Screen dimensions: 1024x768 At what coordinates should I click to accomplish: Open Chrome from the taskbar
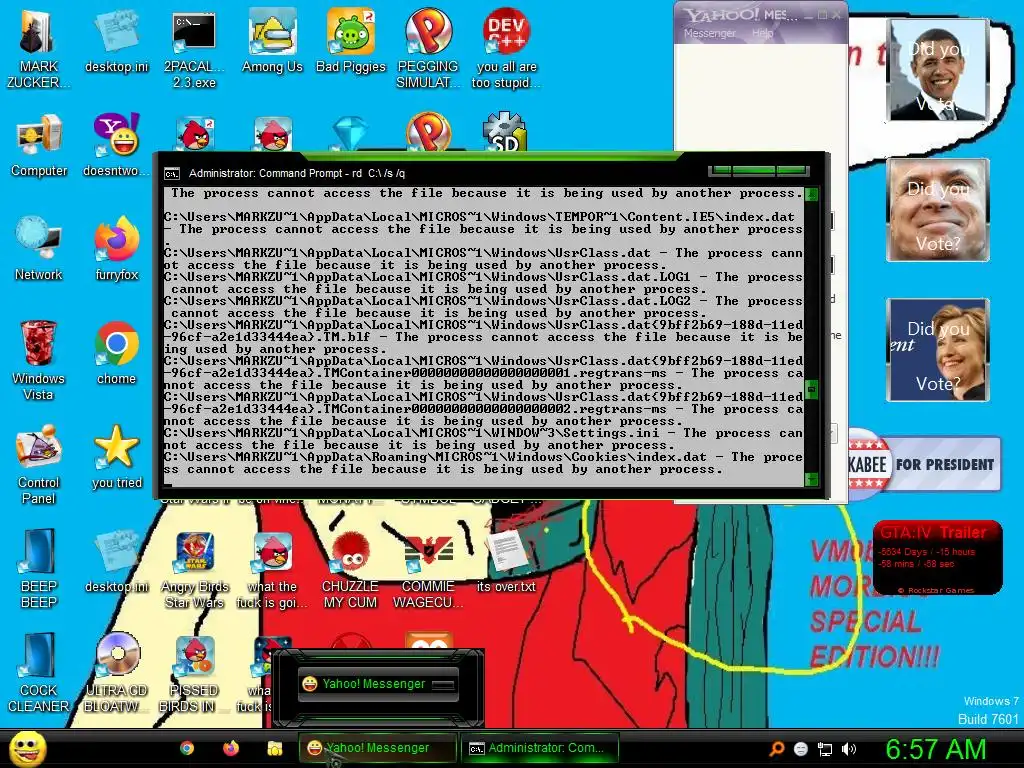pos(187,748)
